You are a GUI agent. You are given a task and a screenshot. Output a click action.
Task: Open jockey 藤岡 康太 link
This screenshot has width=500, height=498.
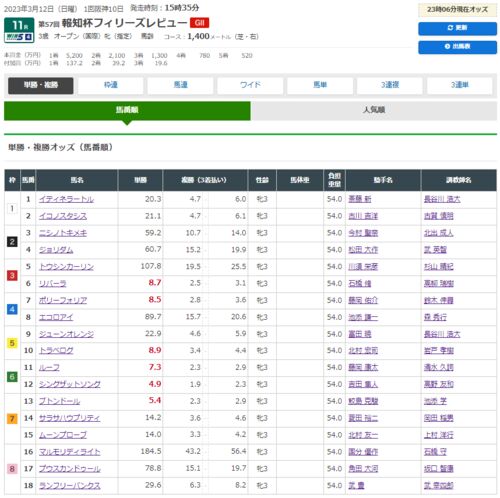(363, 368)
